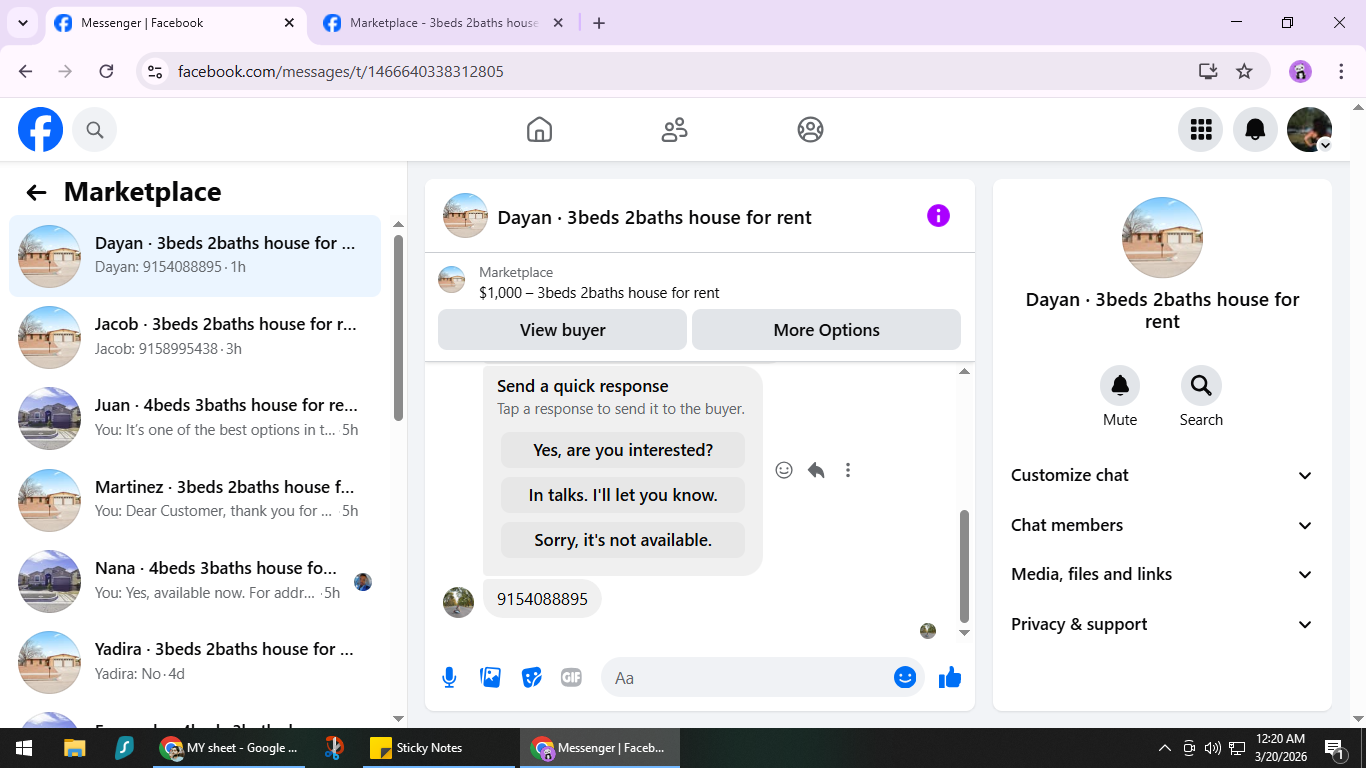The height and width of the screenshot is (768, 1366).
Task: Send 'In talks. I'll let you know.' response
Action: pyautogui.click(x=623, y=495)
